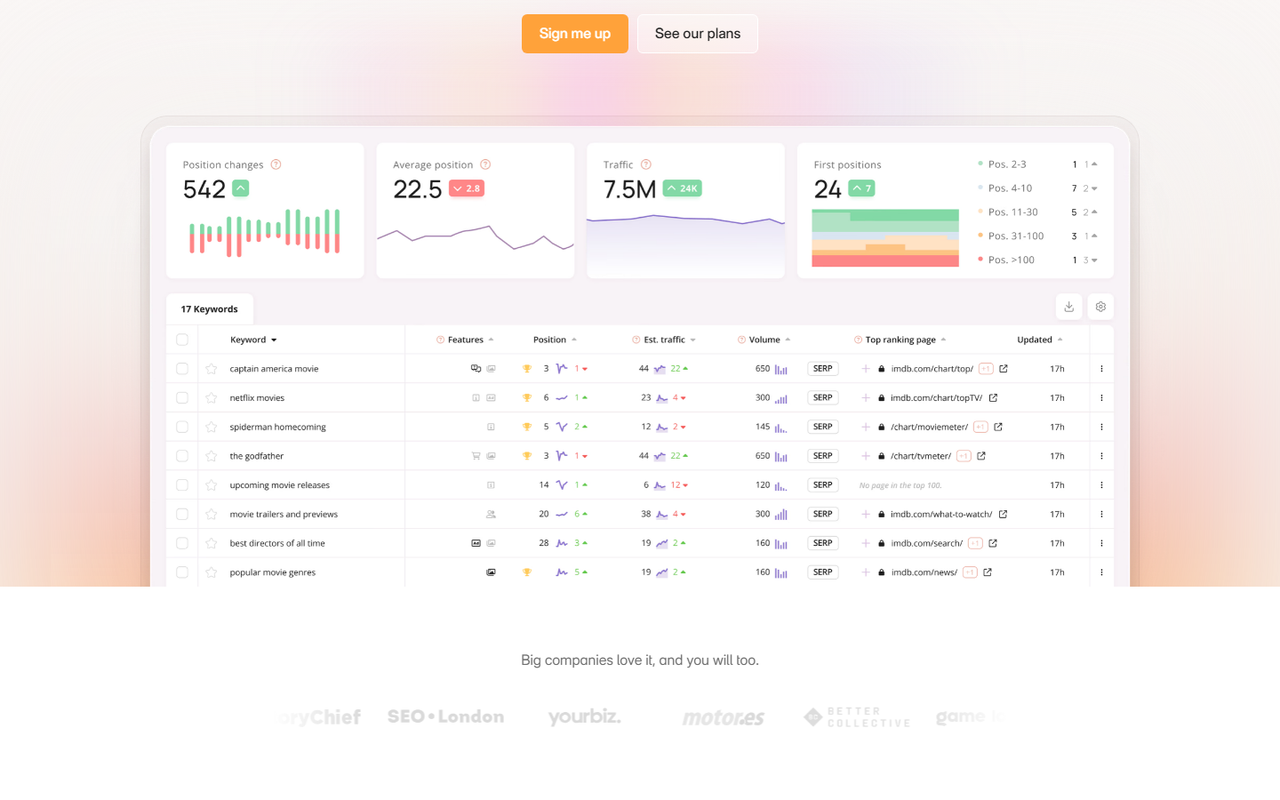The width and height of the screenshot is (1280, 800).
Task: Click SERP button for movie trailers and previews
Action: coord(823,514)
